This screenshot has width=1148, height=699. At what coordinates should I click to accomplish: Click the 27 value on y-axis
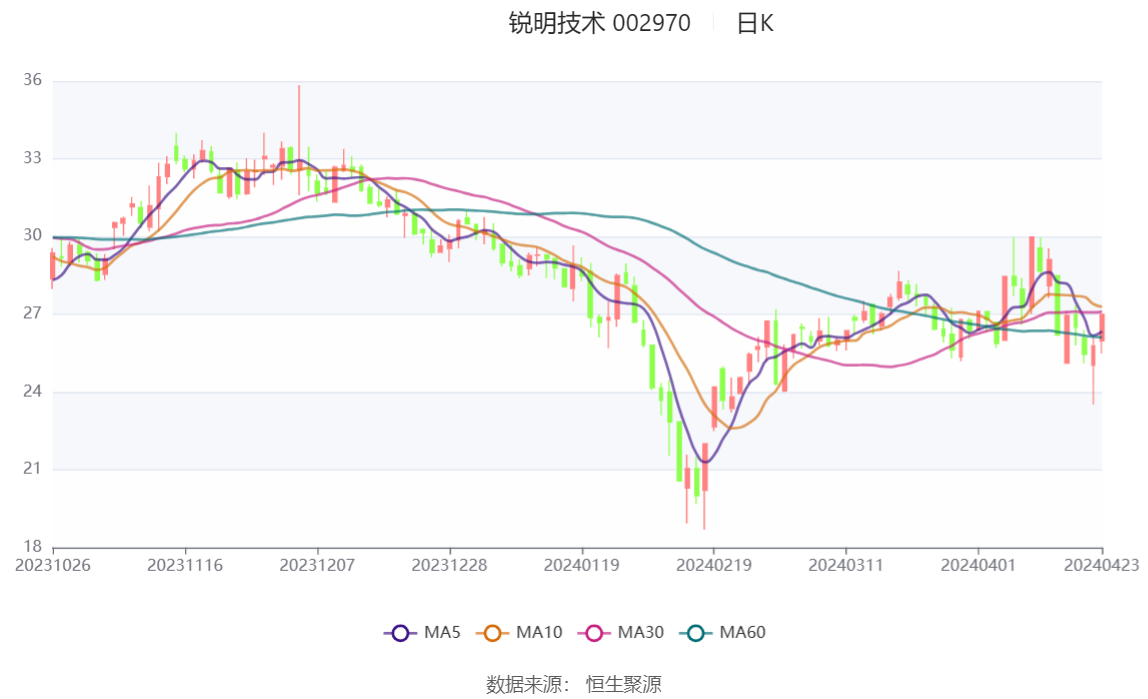tap(32, 313)
